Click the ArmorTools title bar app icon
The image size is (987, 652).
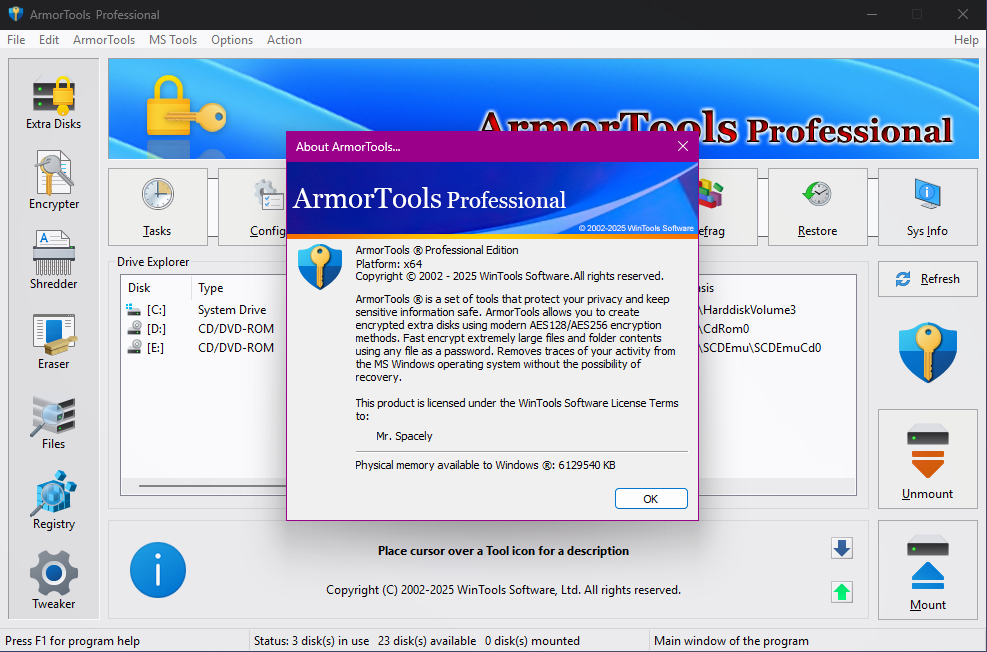click(x=16, y=14)
